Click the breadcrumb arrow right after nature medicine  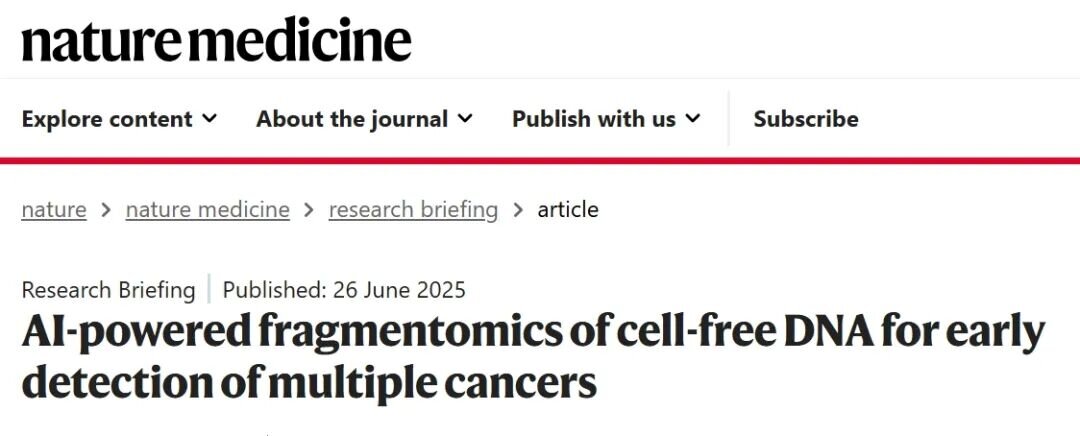pyautogui.click(x=309, y=210)
